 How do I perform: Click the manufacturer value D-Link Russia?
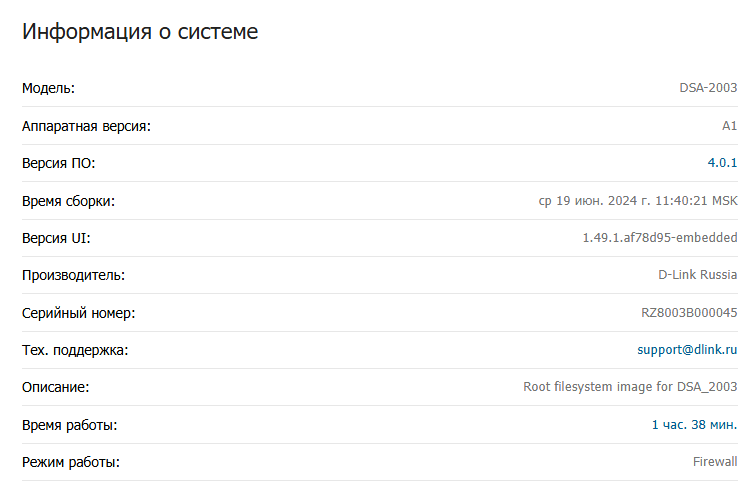click(697, 275)
